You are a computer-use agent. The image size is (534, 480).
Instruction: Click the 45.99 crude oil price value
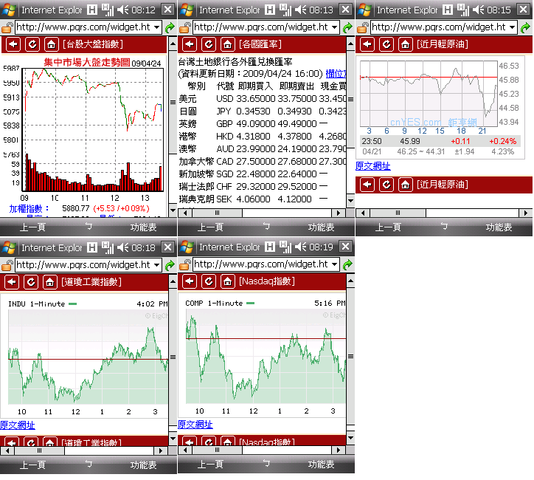410,141
